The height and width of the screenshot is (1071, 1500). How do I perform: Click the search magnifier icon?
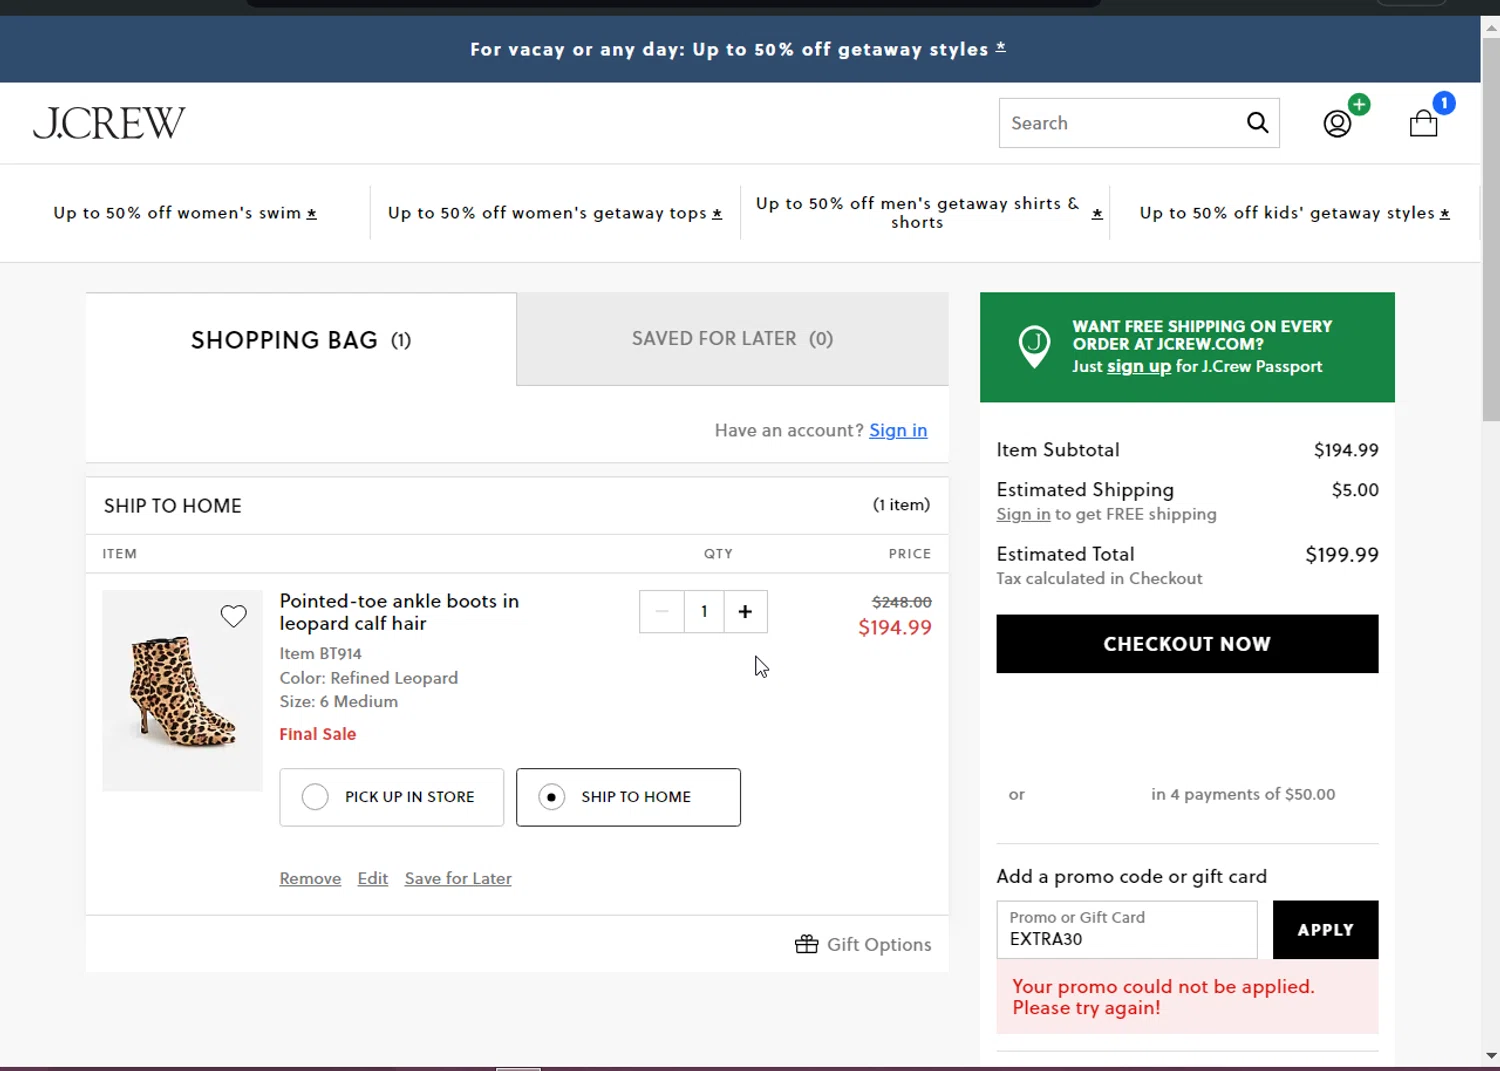pos(1257,123)
